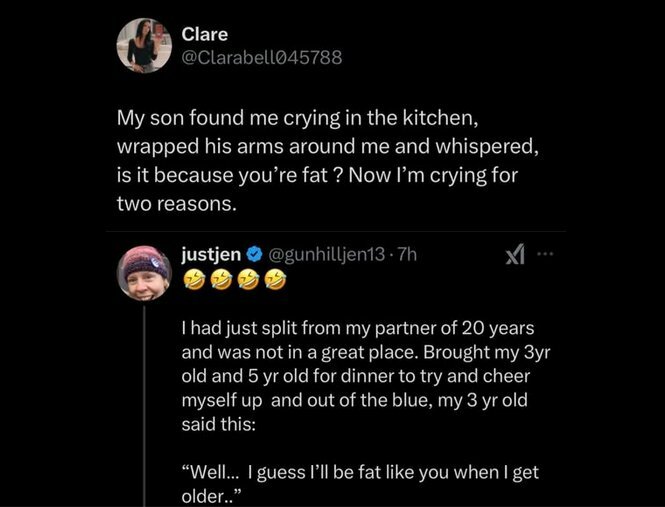Open the @Clarabell045788 handle
This screenshot has width=665, height=507.
pyautogui.click(x=261, y=57)
